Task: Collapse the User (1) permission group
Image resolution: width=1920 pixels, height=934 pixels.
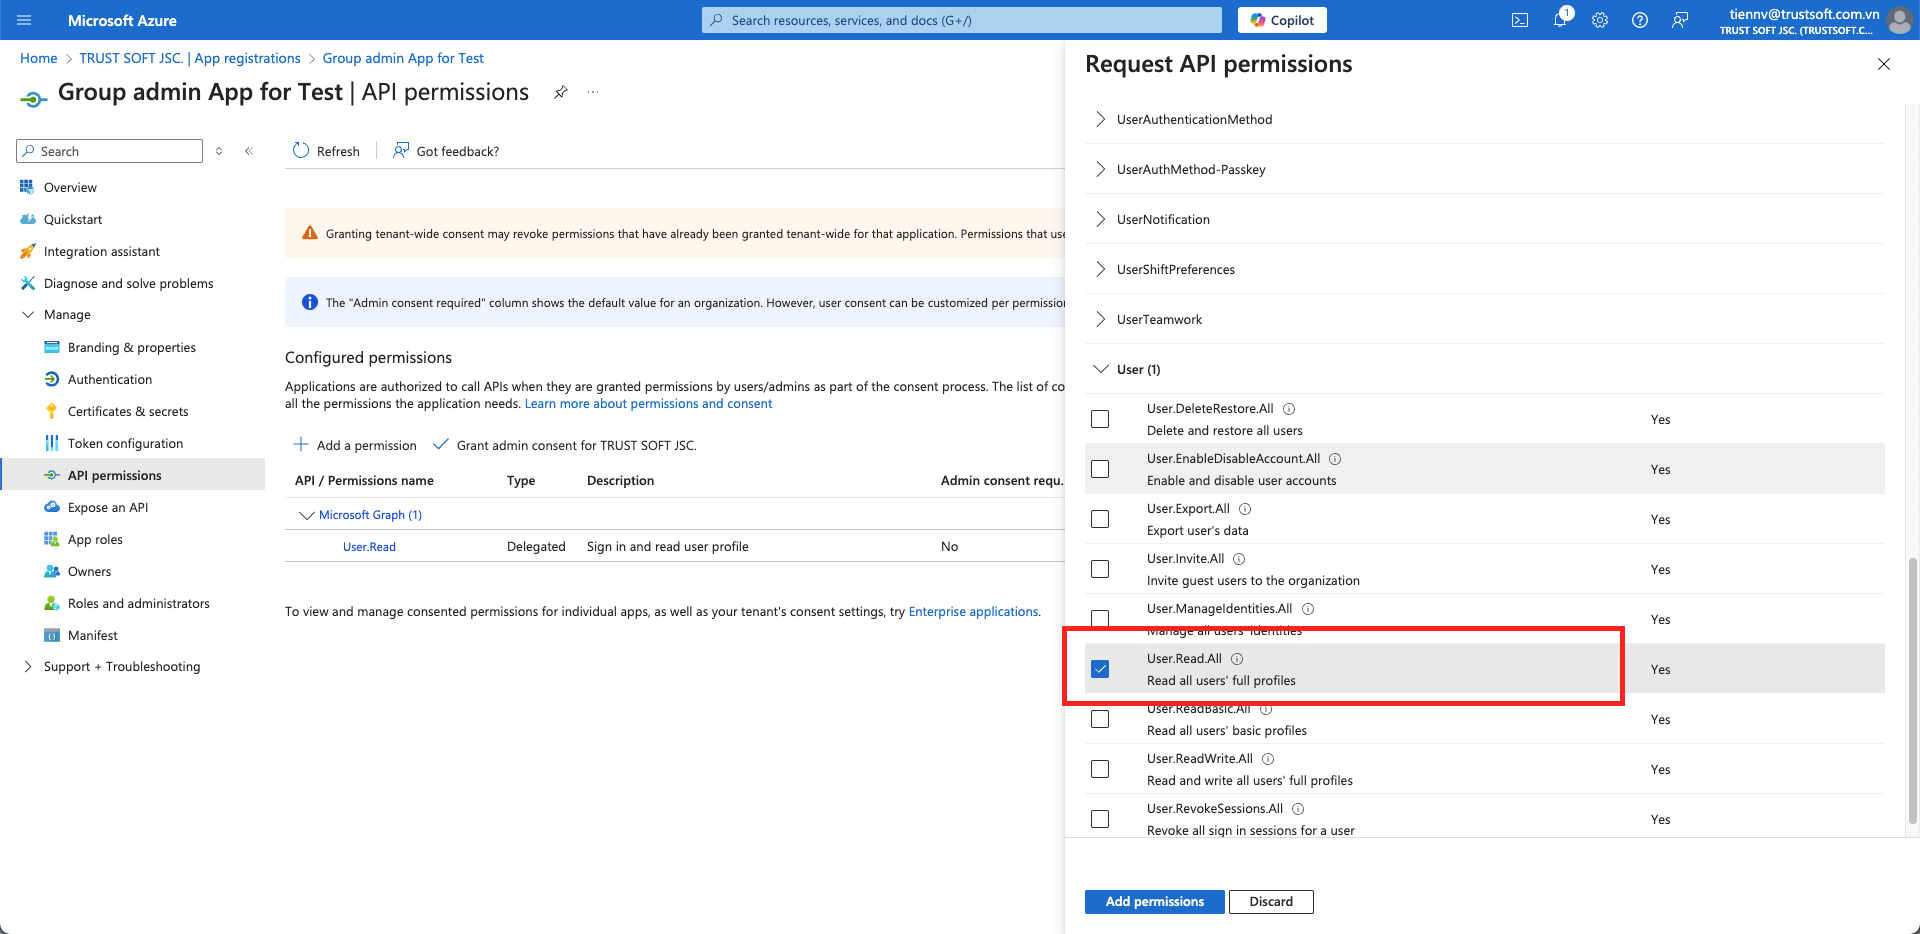Action: (1100, 369)
